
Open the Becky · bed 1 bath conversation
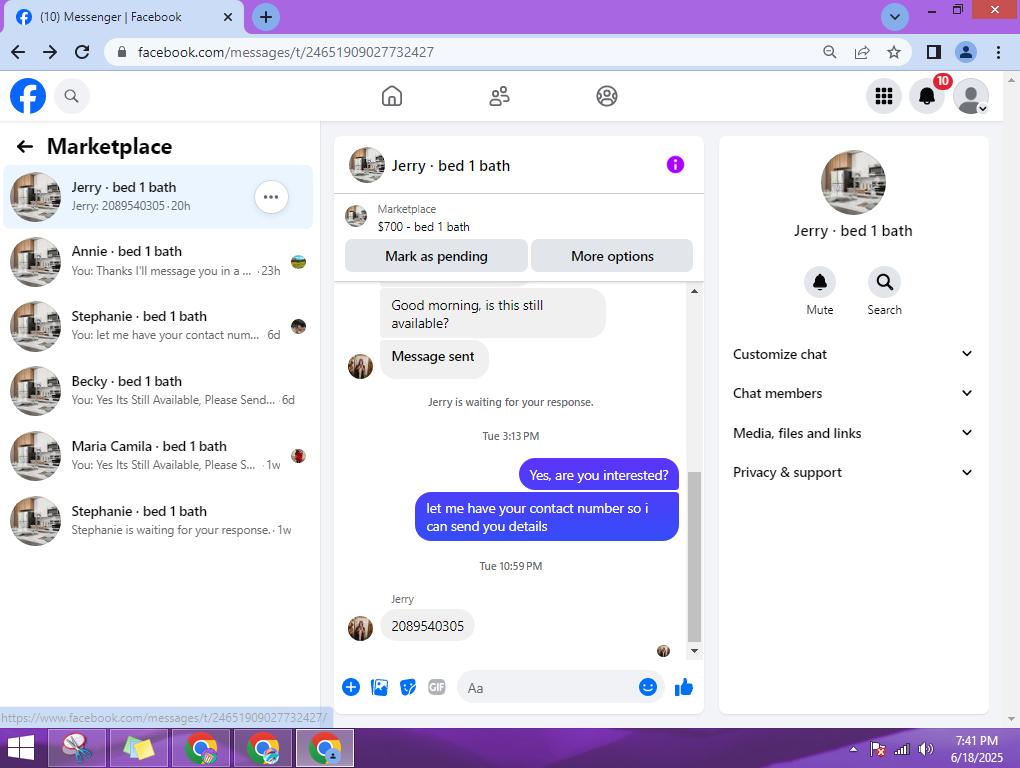click(x=158, y=391)
